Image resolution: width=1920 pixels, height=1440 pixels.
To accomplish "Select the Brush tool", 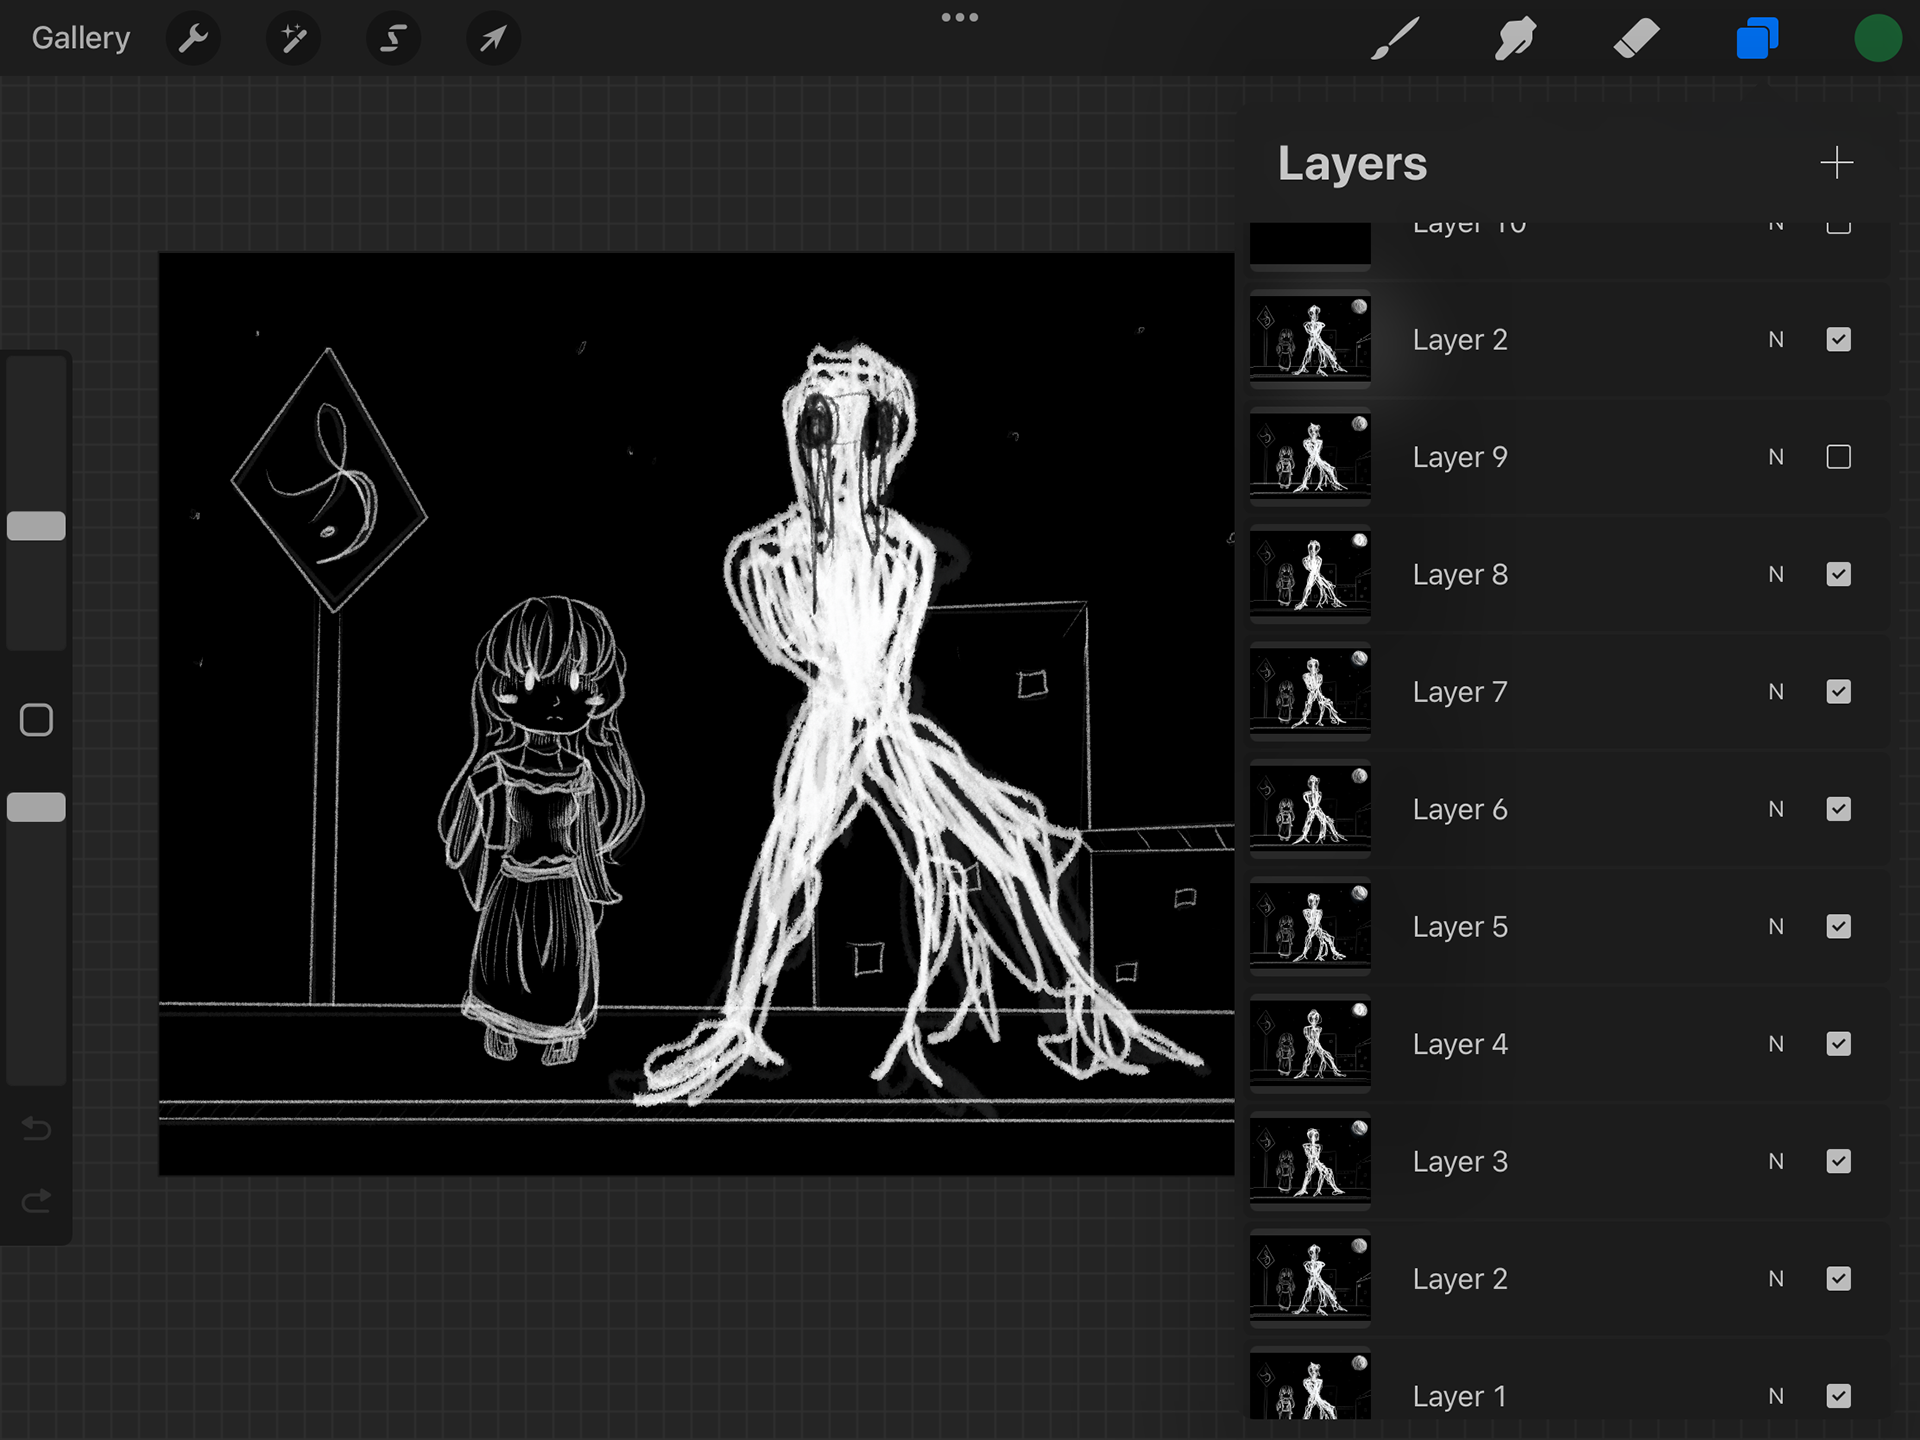I will point(1395,39).
